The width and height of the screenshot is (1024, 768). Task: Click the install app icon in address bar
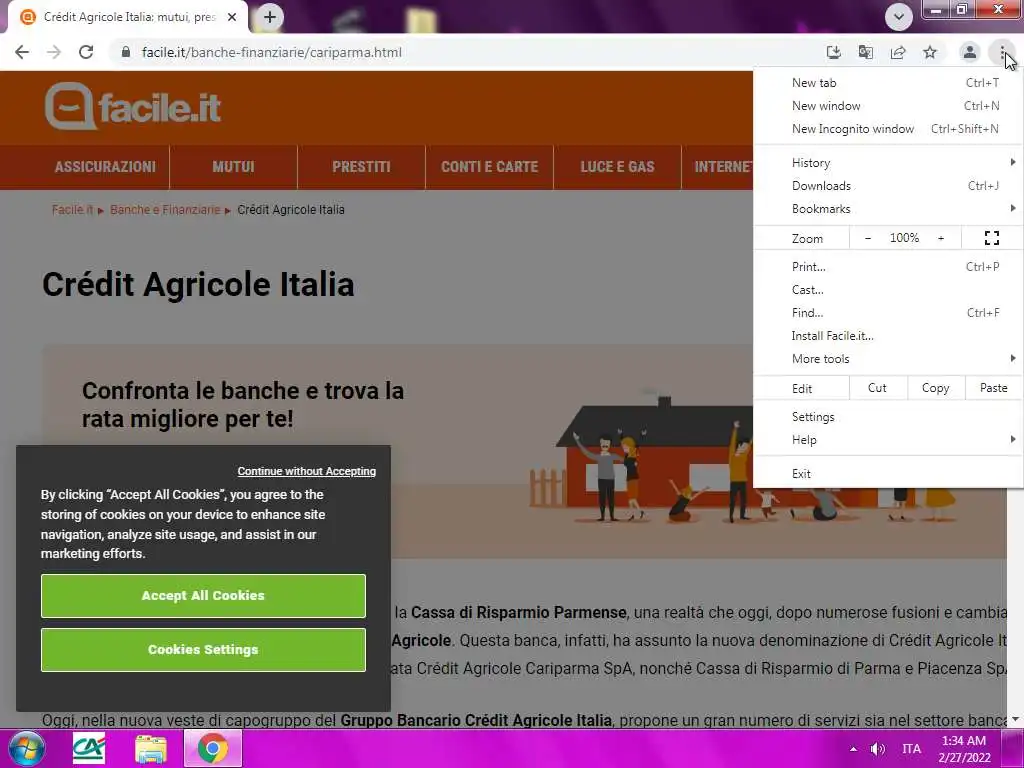pos(833,52)
